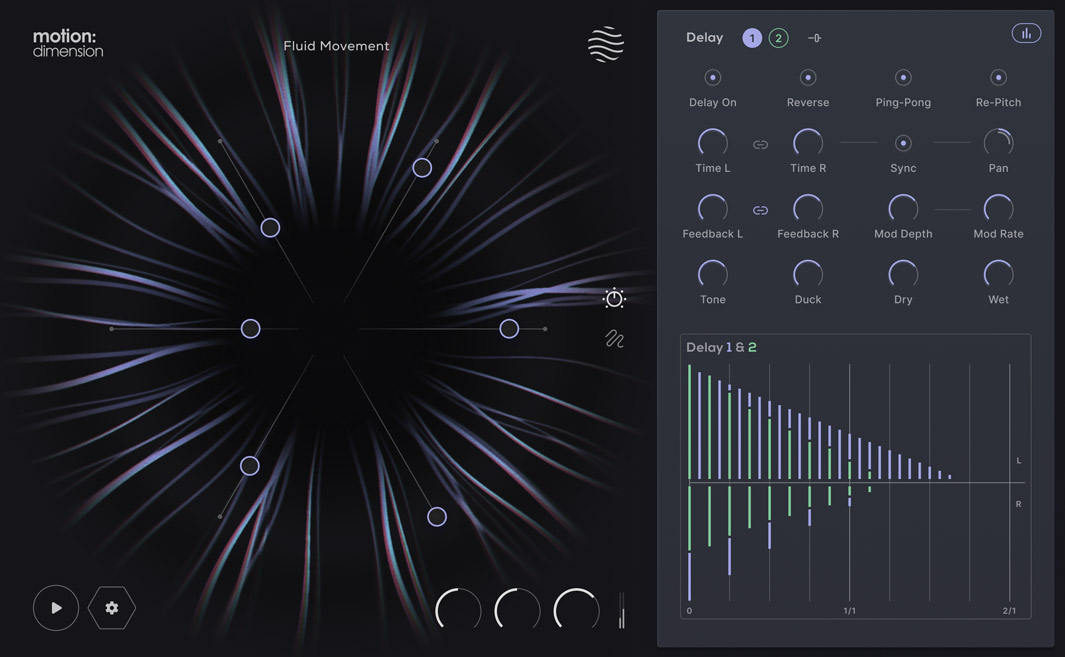Click the crossfader icon next to the Delay tabs
Viewport: 1065px width, 657px height.
tap(814, 37)
